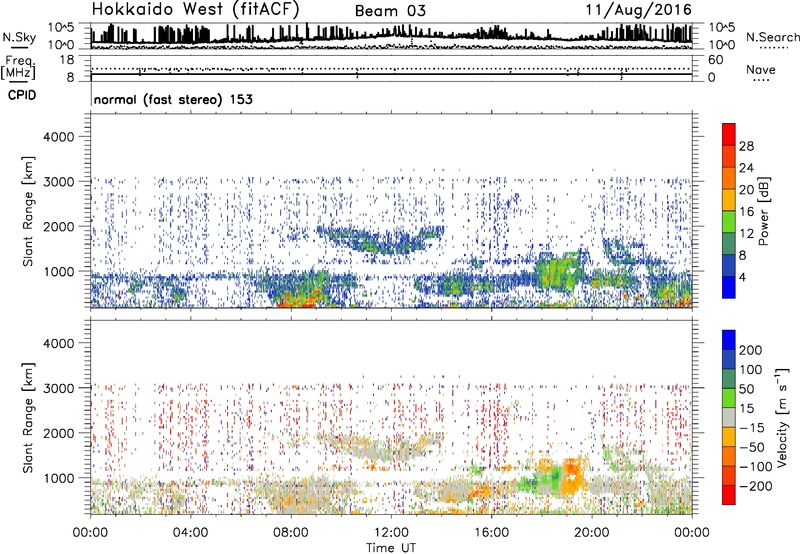The image size is (800, 554).
Task: Select the text 'normal (fast stereo) 153'
Action: pyautogui.click(x=173, y=99)
